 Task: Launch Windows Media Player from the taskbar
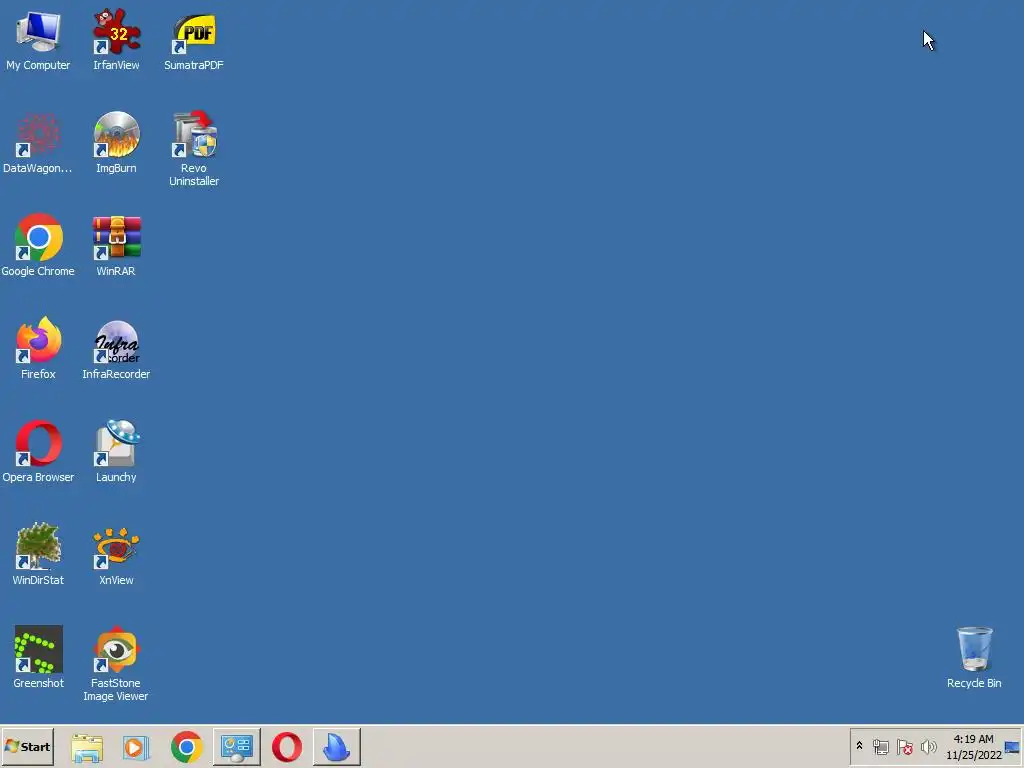[x=136, y=748]
